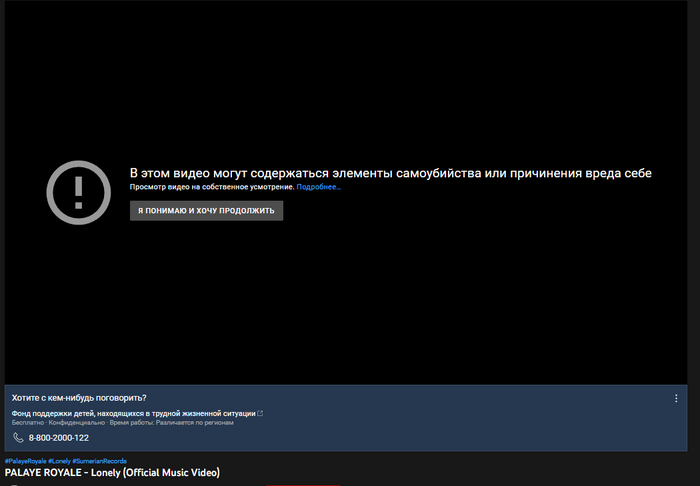Click the red button under the title
The height and width of the screenshot is (486, 700).
coord(303,485)
